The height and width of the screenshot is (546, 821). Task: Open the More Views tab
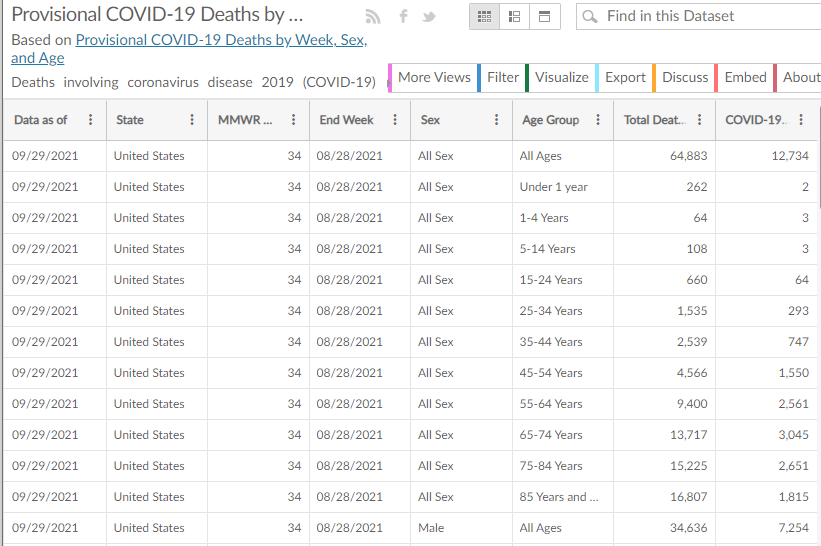(x=434, y=78)
